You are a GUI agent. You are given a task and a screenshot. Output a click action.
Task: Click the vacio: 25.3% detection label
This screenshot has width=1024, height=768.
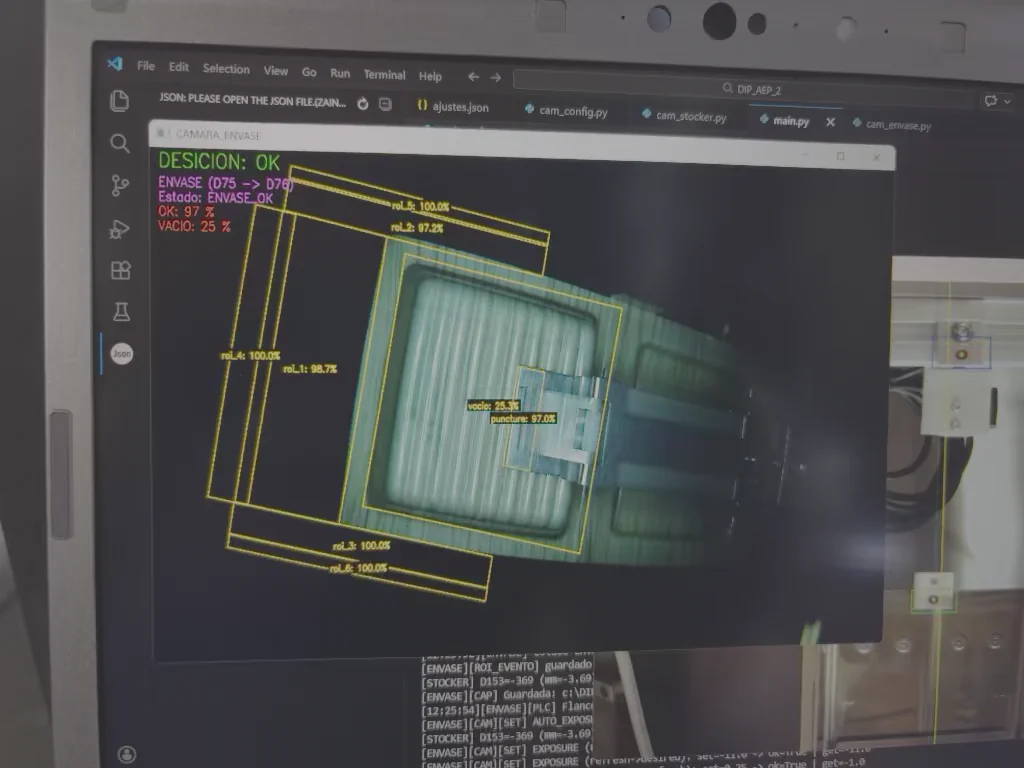pos(493,406)
